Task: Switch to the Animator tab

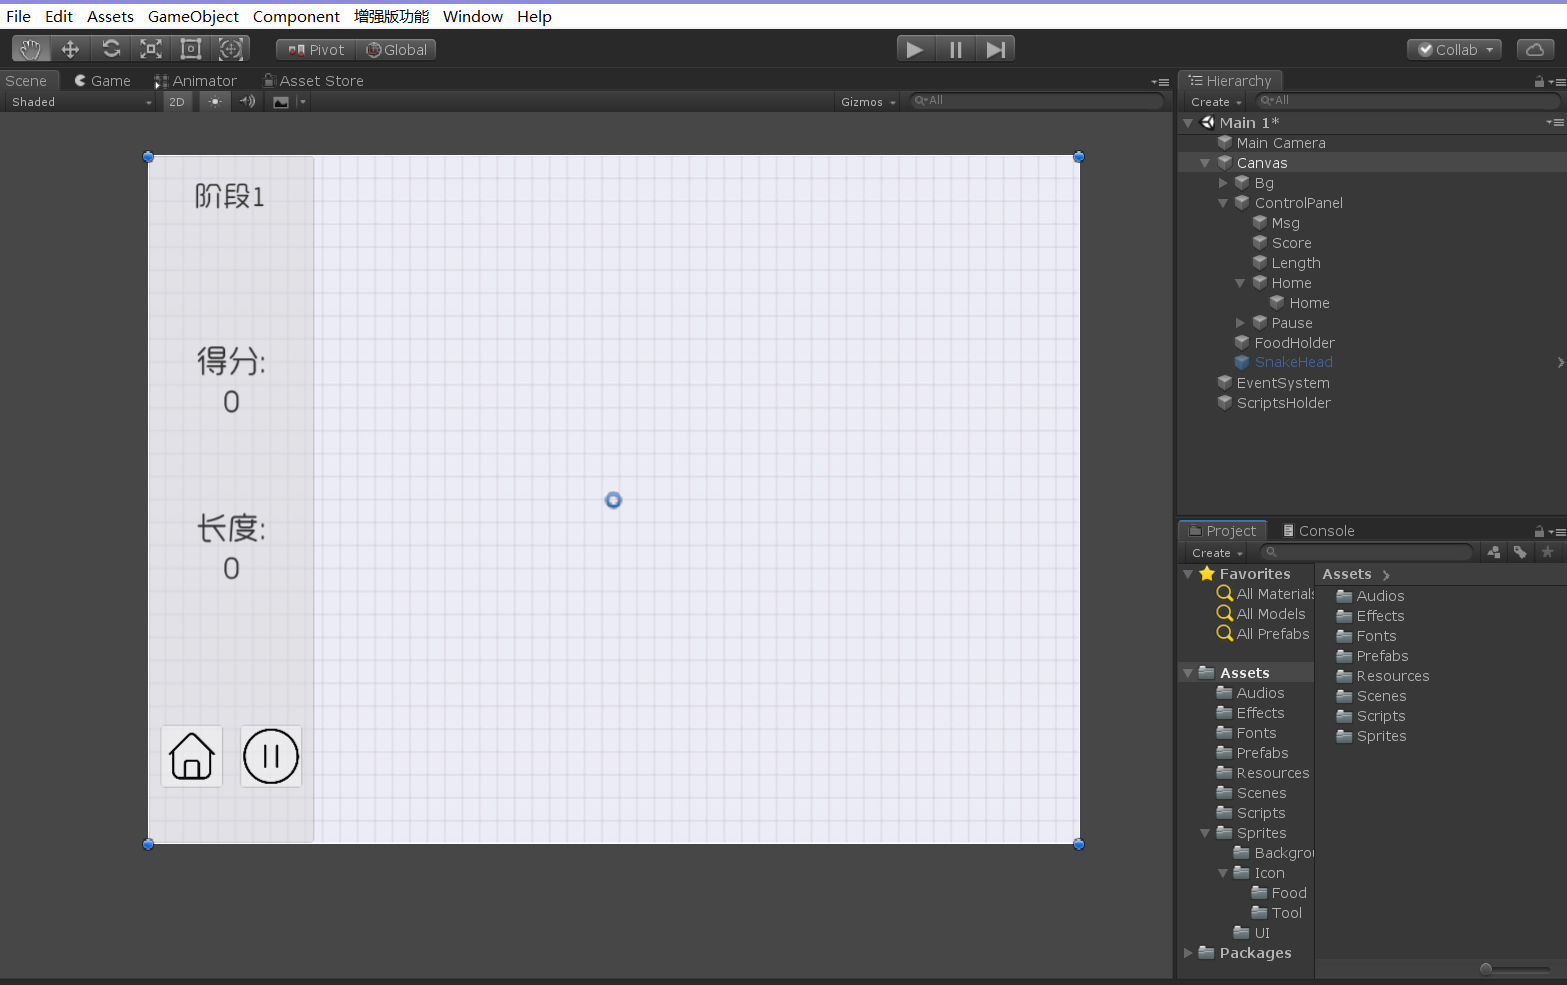Action: [195, 81]
